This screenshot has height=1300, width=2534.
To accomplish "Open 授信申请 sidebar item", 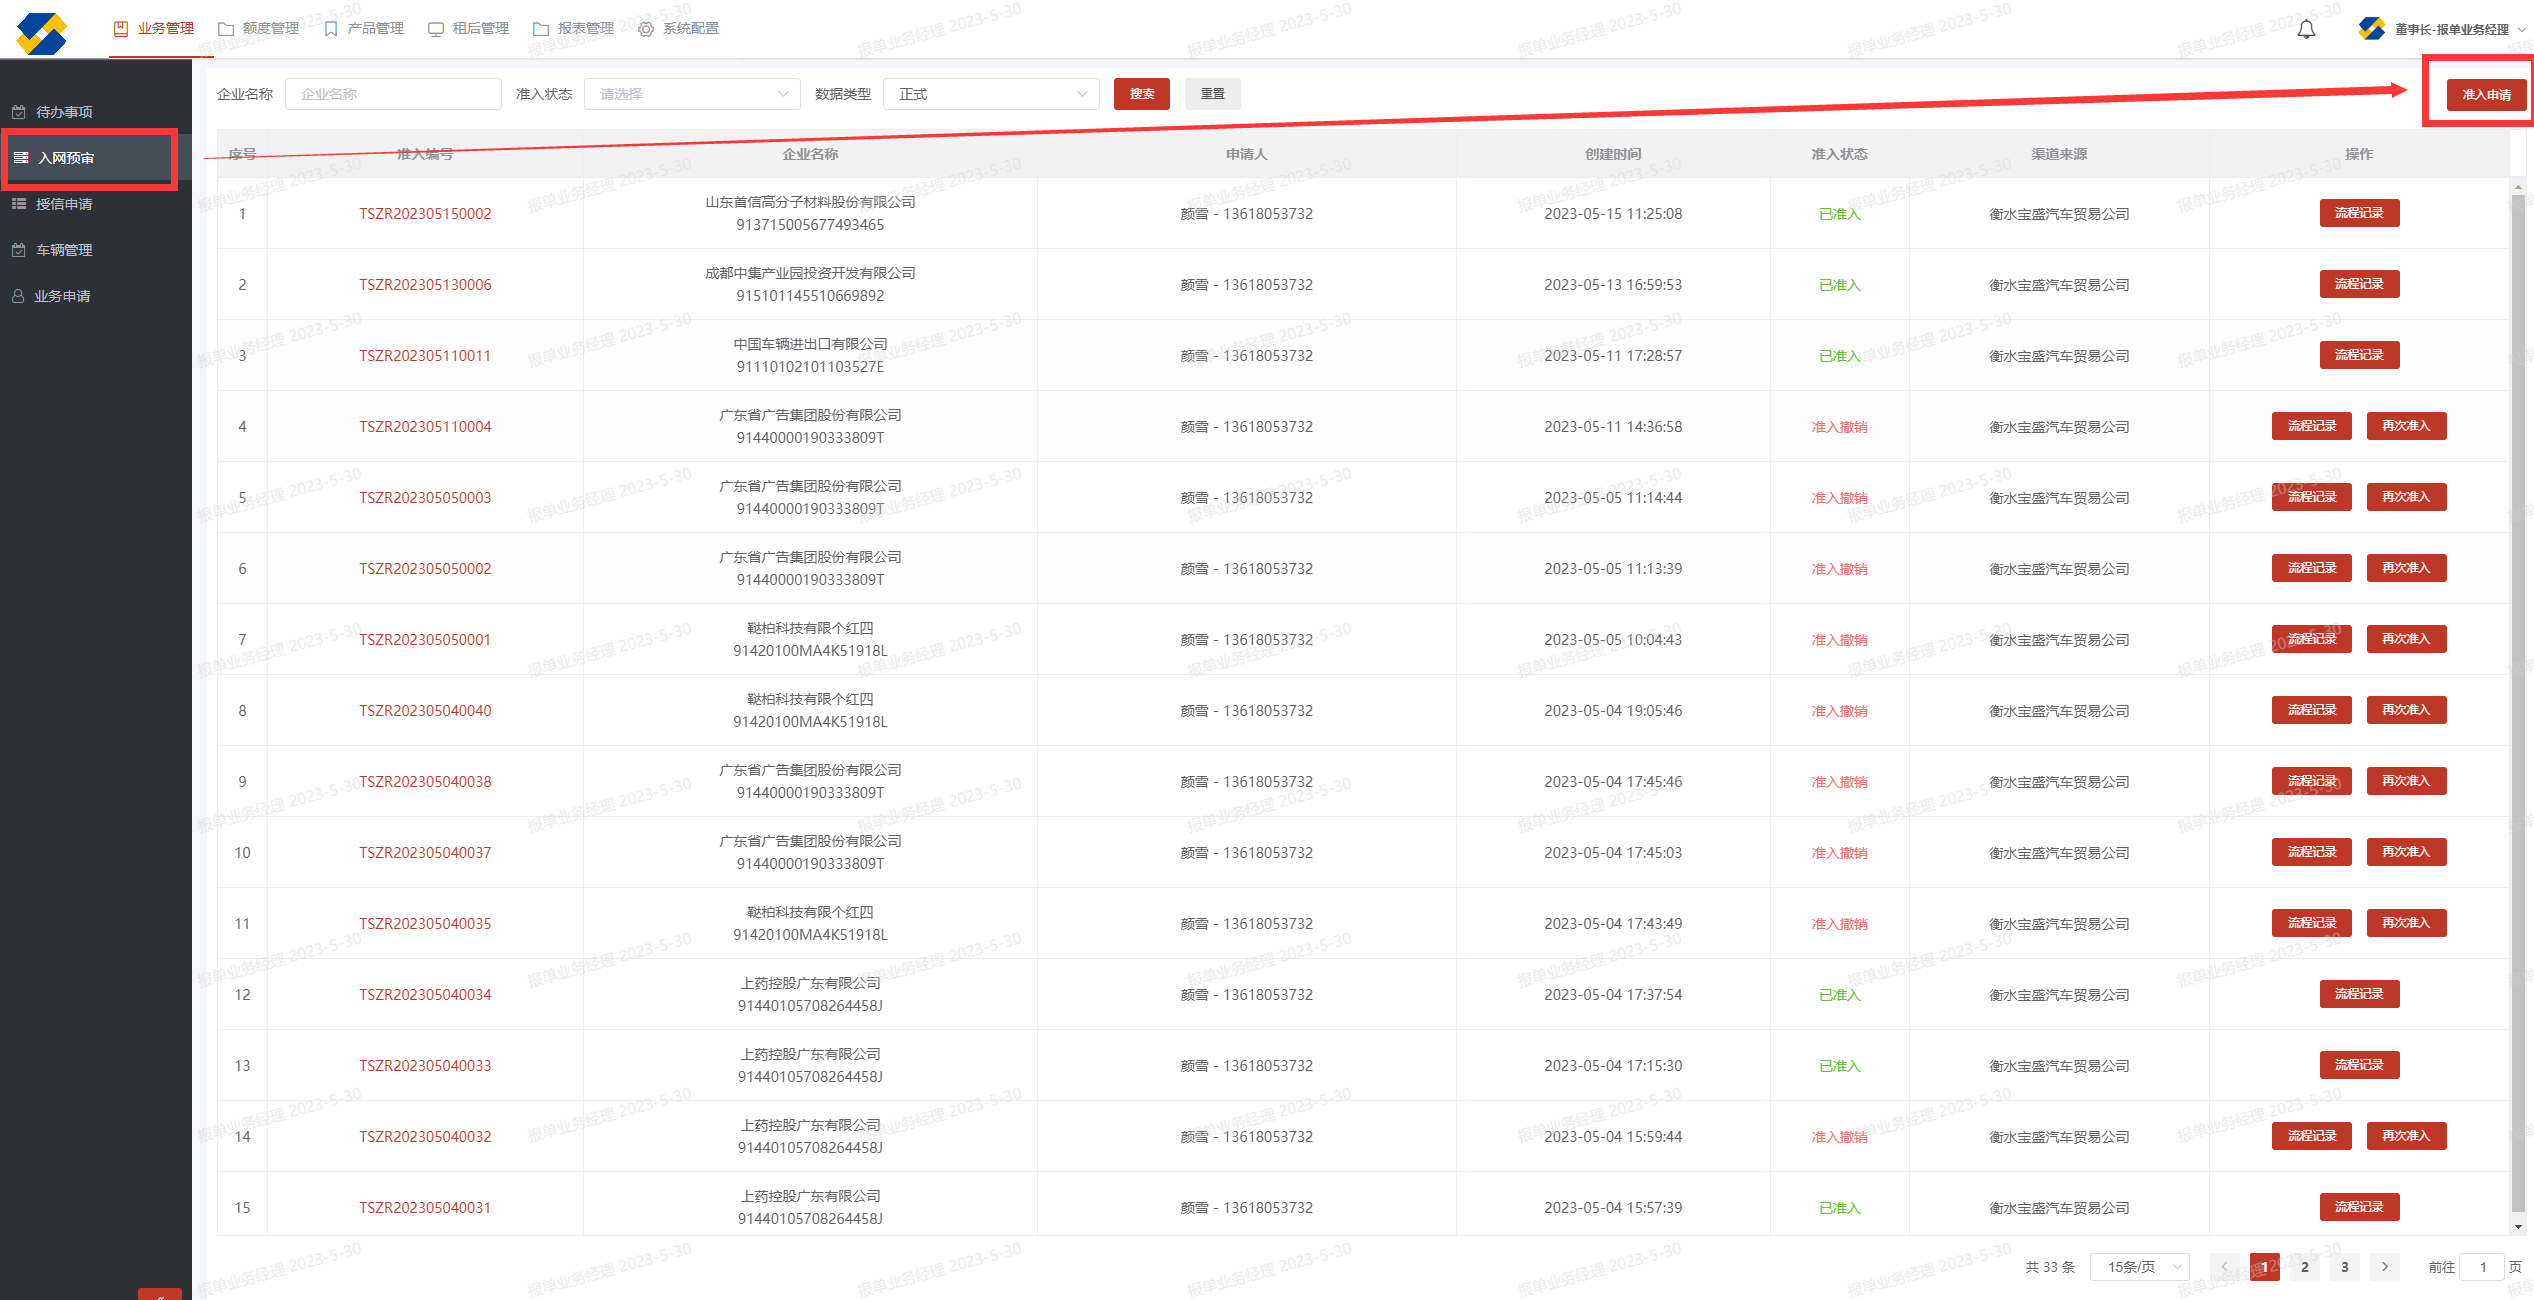I will click(x=64, y=204).
